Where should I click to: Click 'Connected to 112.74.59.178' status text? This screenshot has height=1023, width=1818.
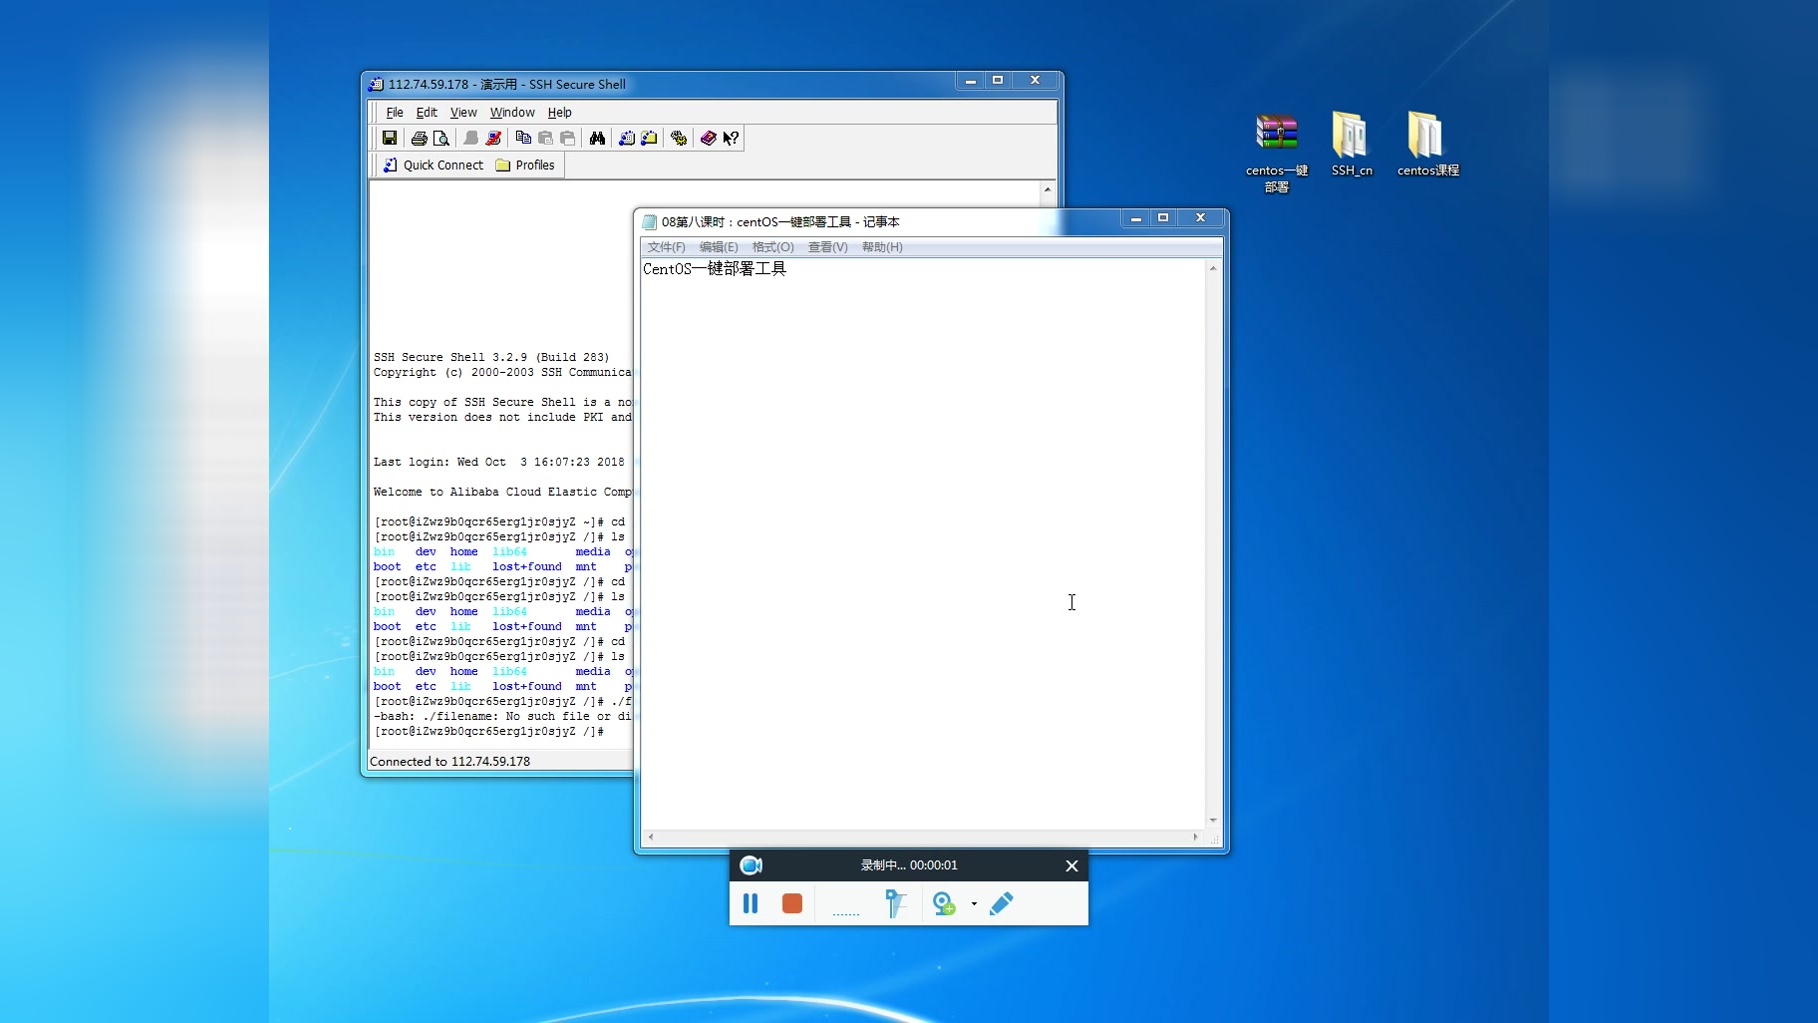point(450,761)
